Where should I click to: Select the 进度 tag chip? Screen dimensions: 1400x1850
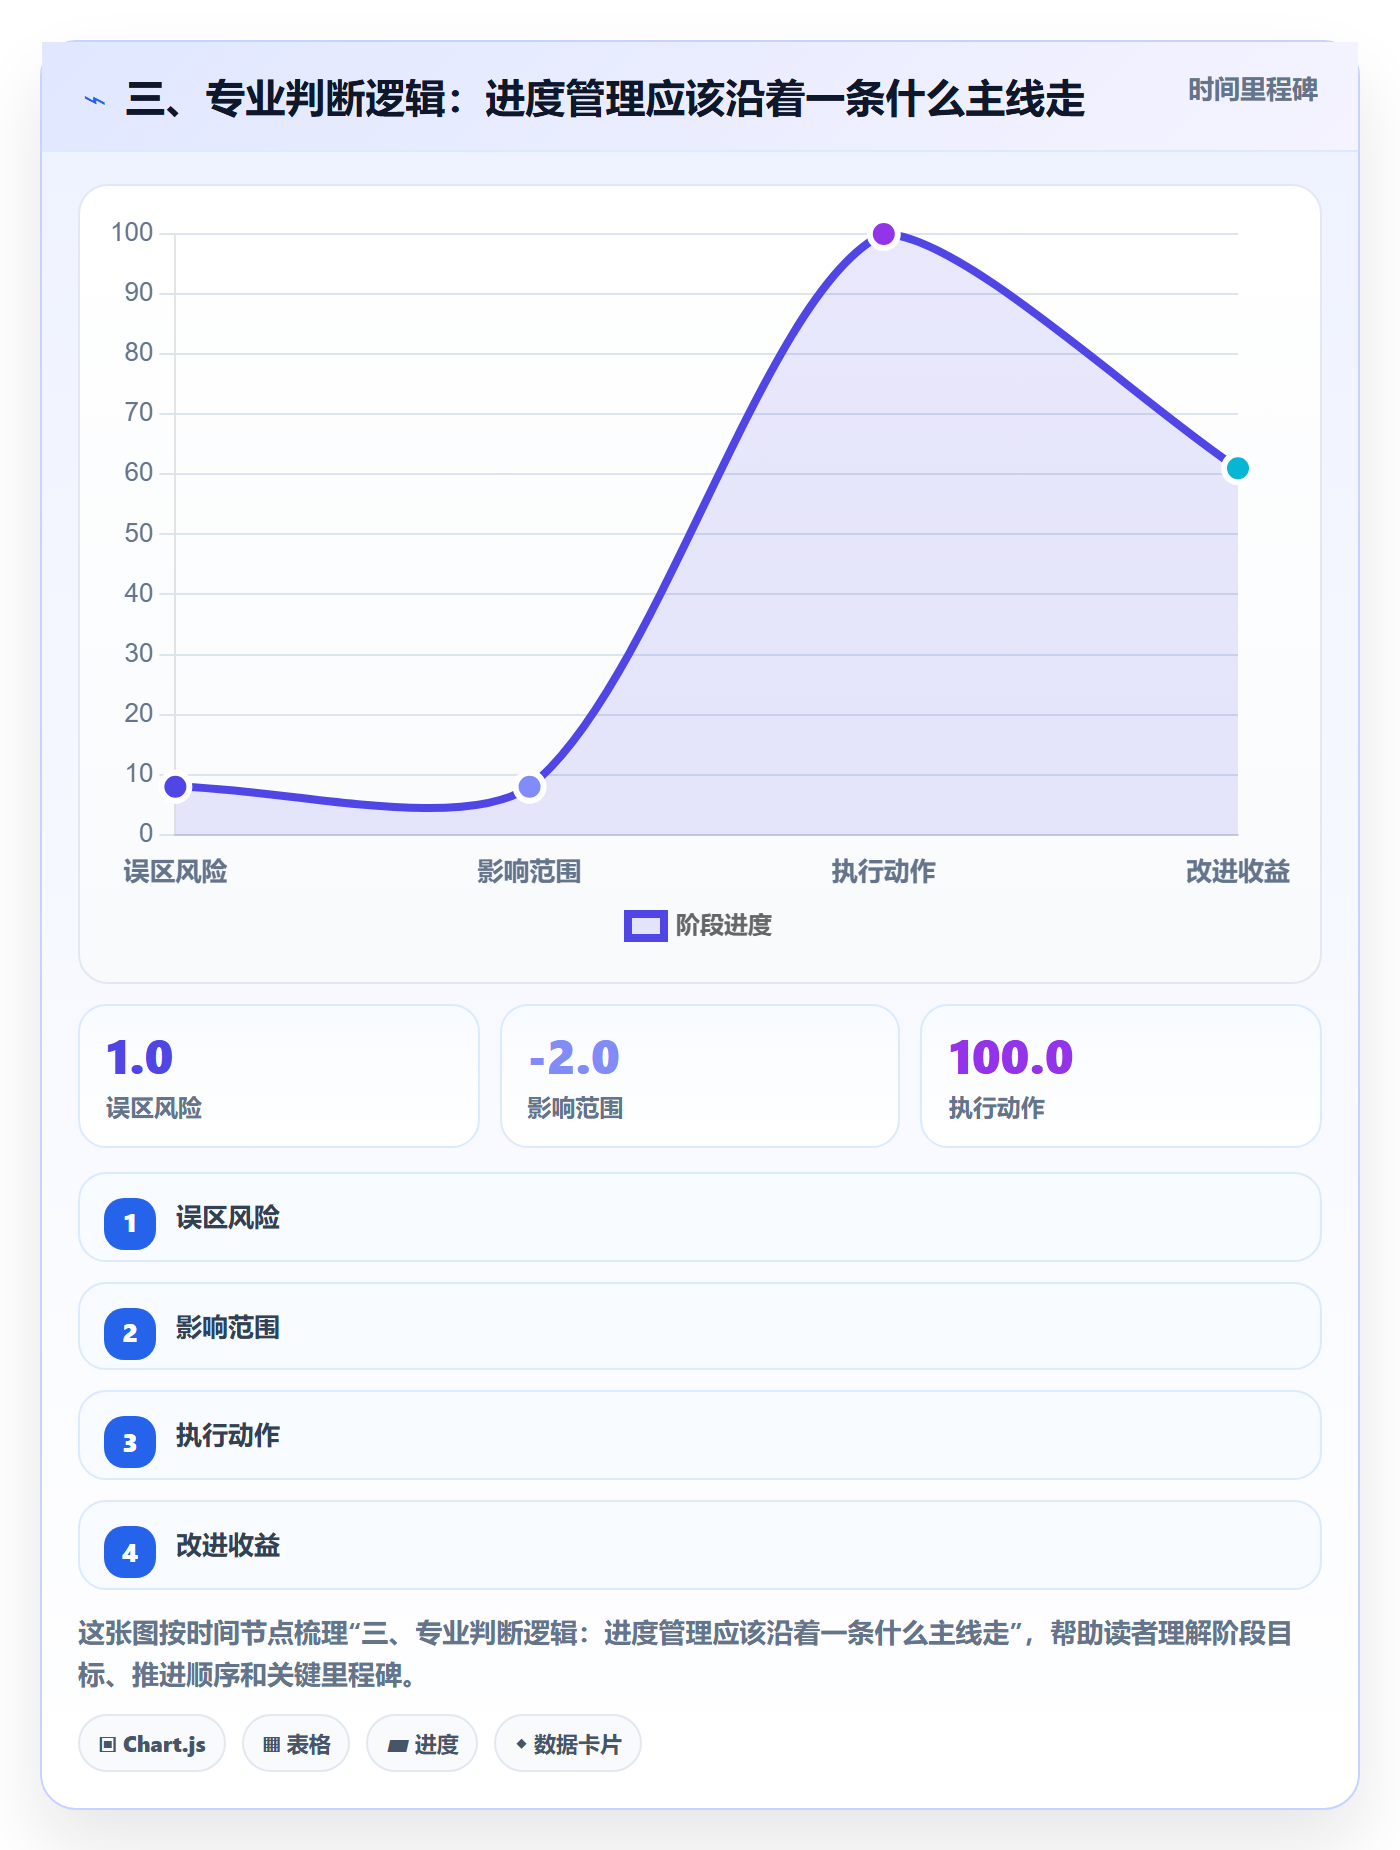click(422, 1744)
